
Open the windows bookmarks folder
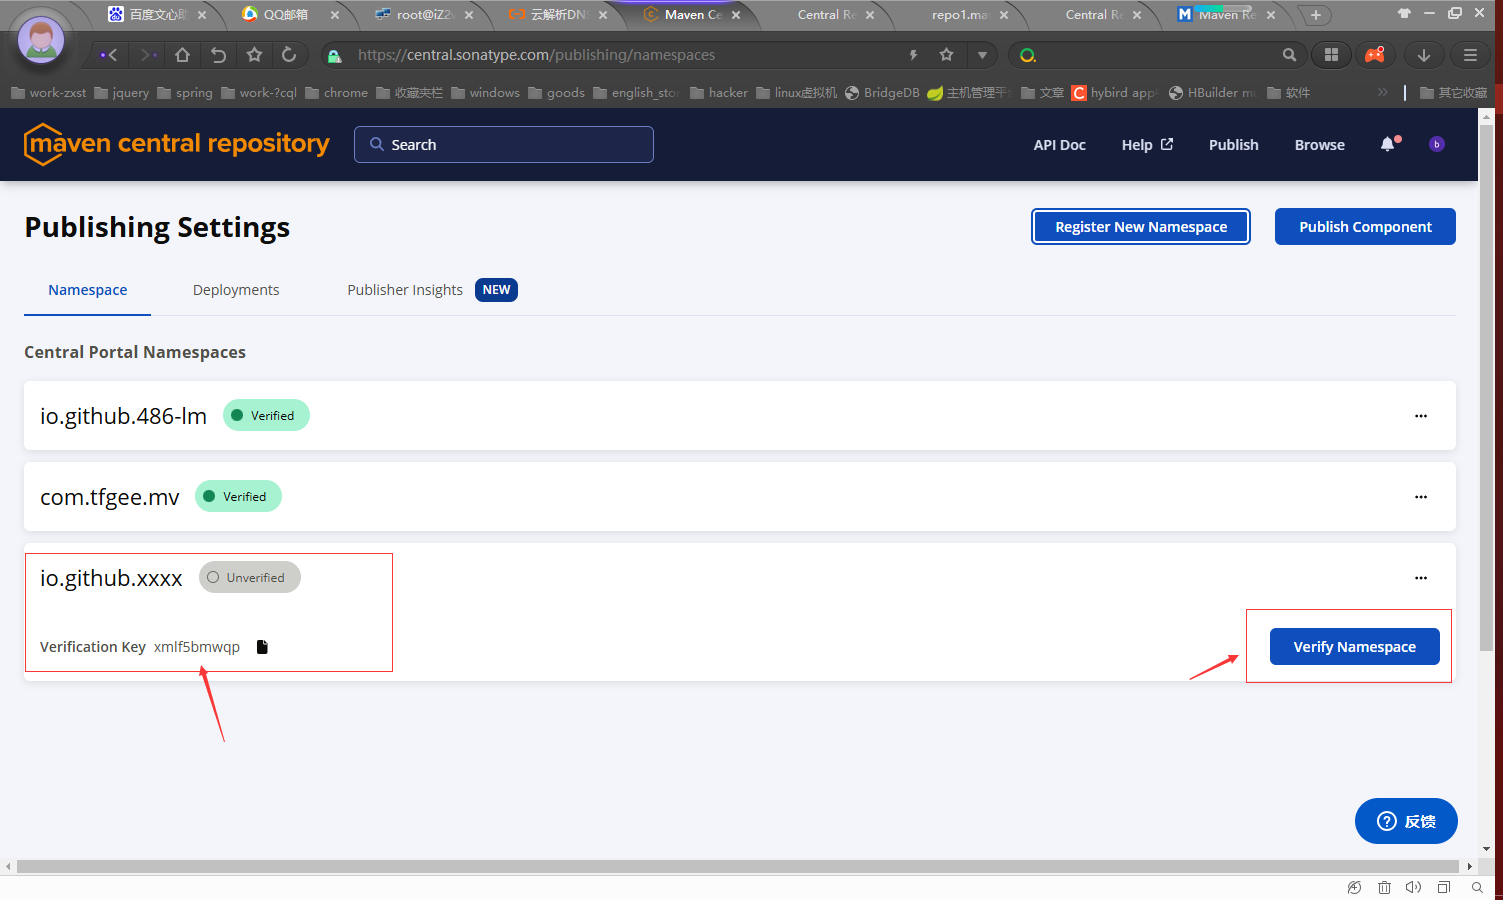pos(485,92)
